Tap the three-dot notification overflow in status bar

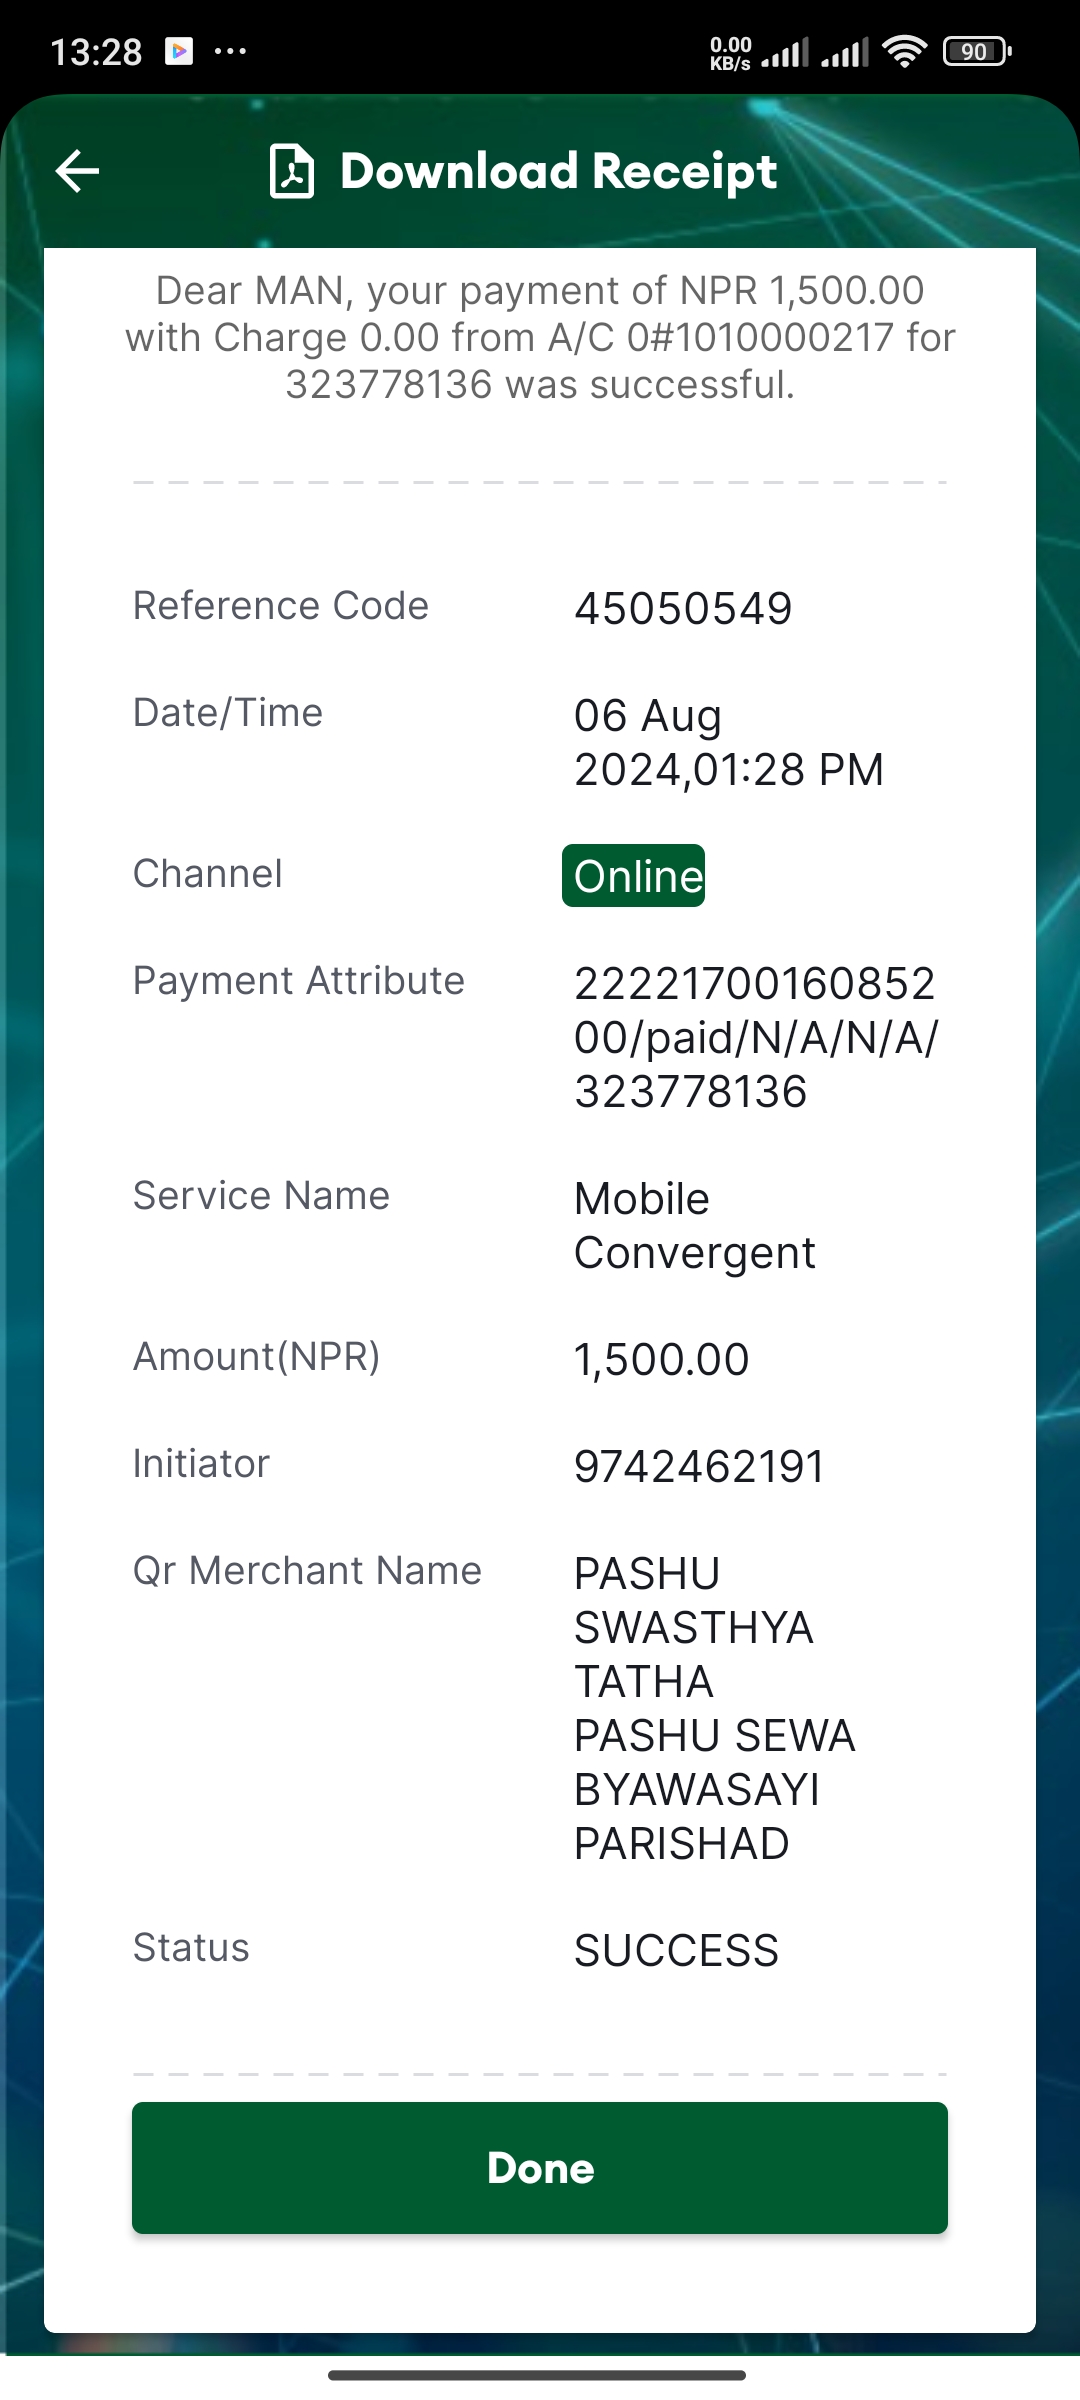click(230, 51)
